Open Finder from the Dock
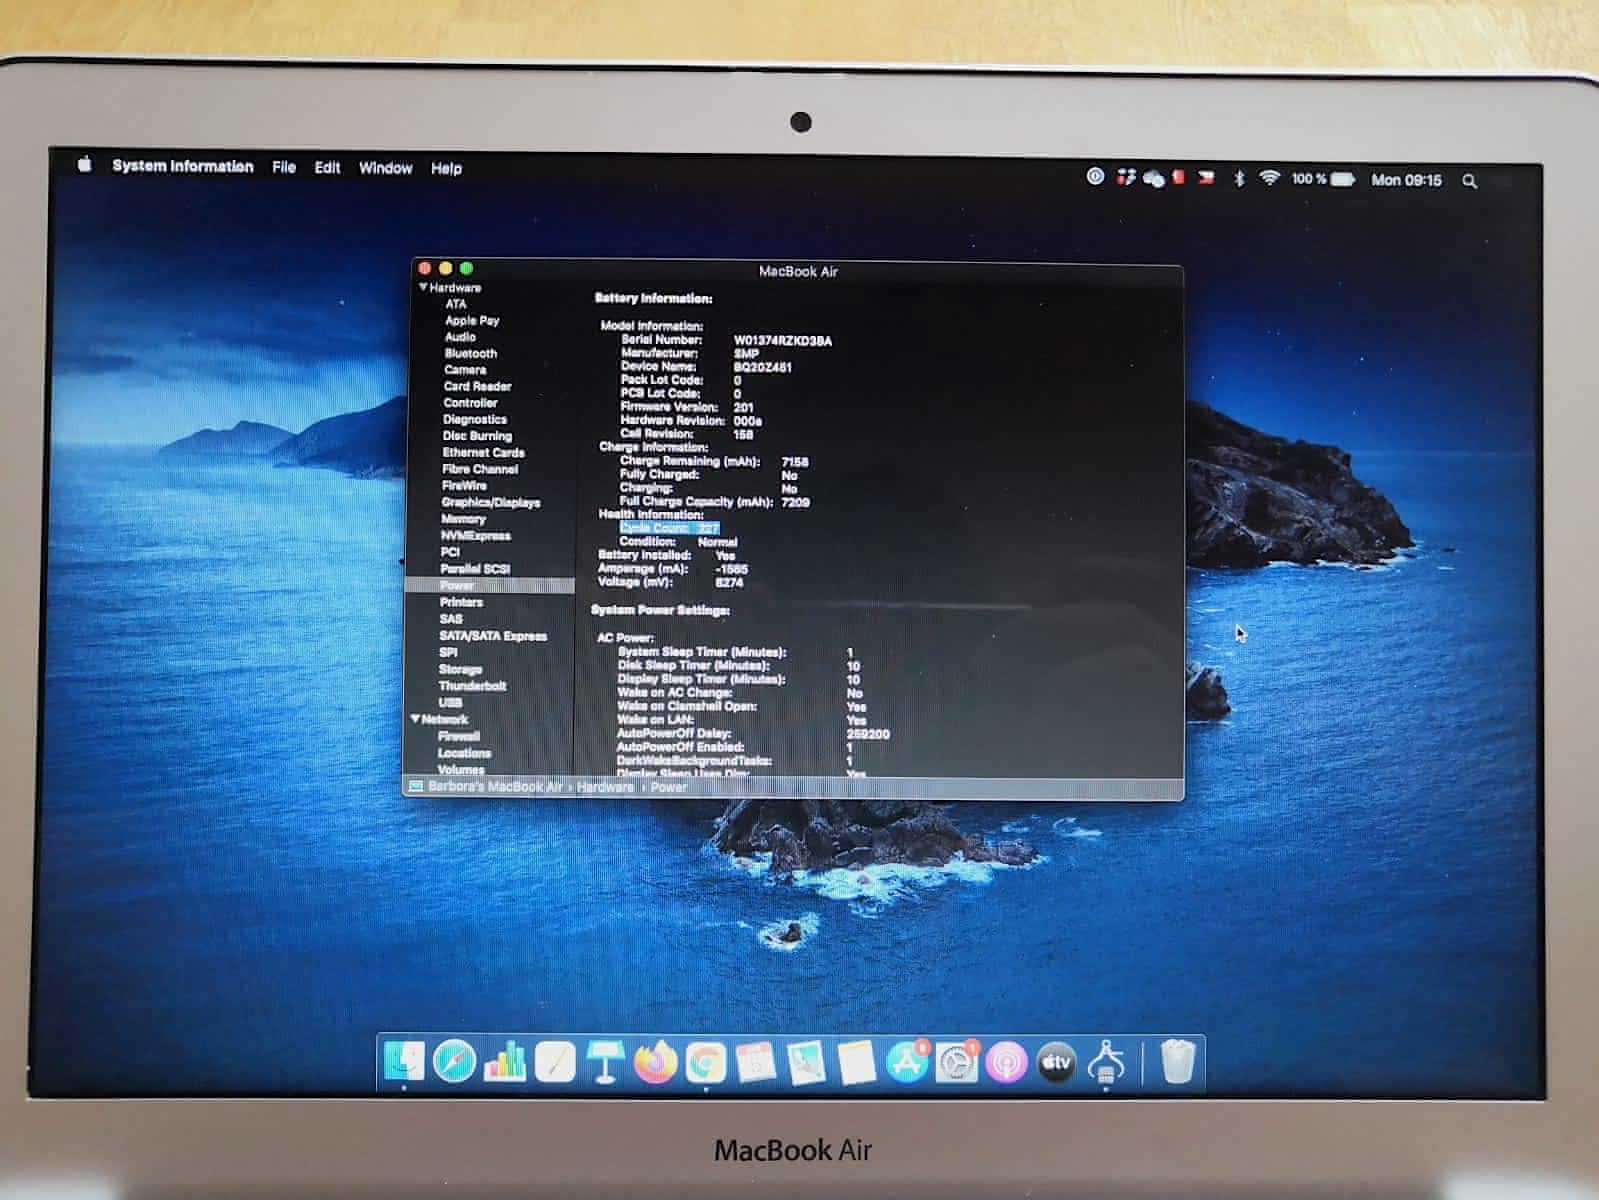Screen dimensions: 1599x1200 pyautogui.click(x=404, y=1062)
